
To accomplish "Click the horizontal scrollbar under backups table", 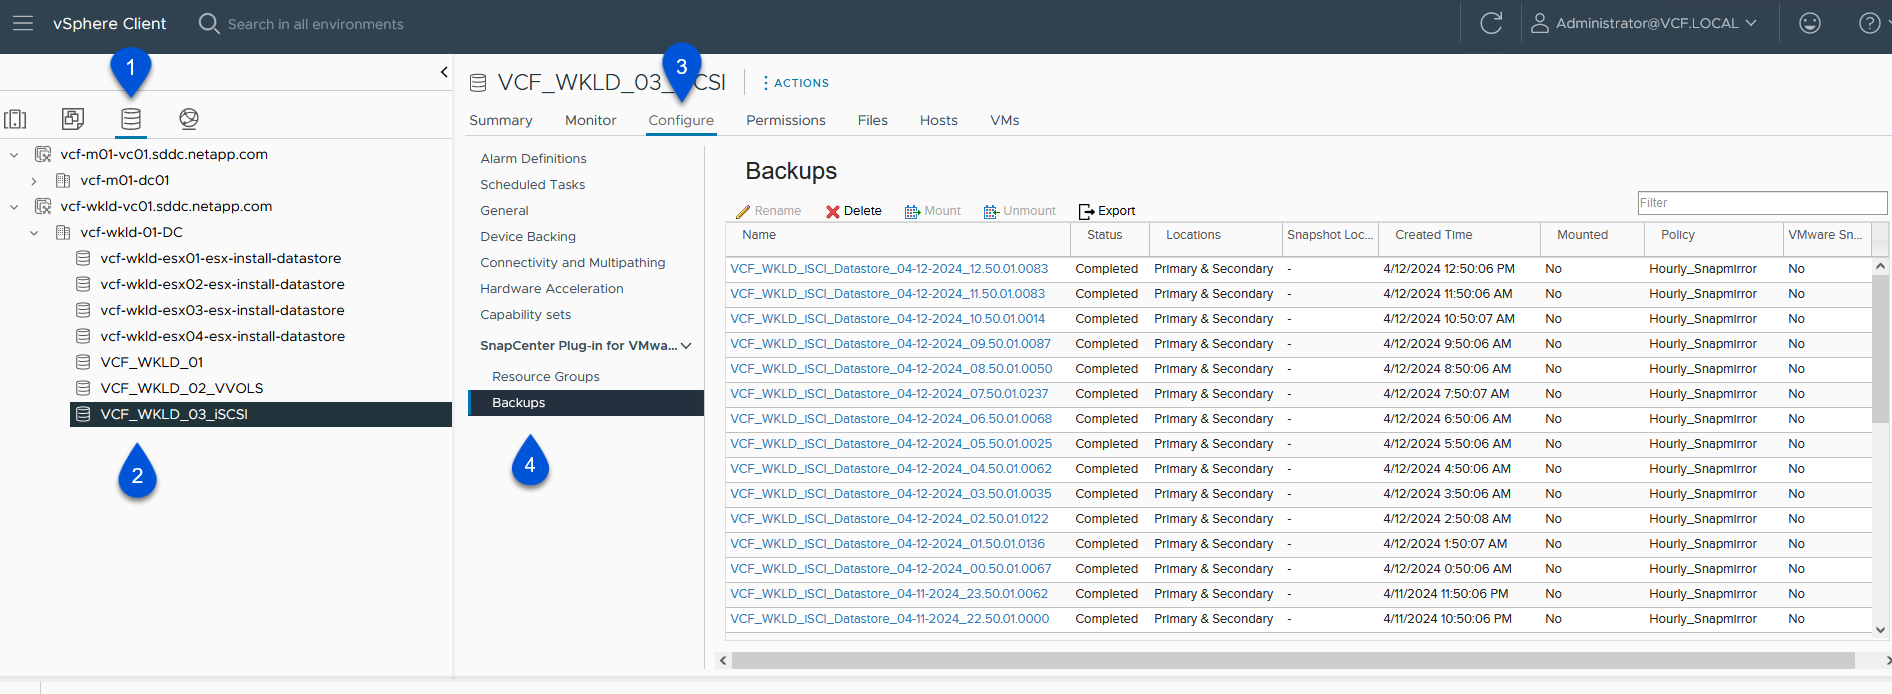I will [1292, 661].
